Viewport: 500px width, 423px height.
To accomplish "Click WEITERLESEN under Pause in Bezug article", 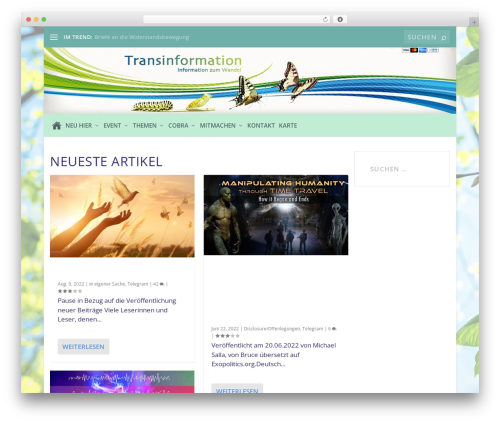I will [x=83, y=347].
